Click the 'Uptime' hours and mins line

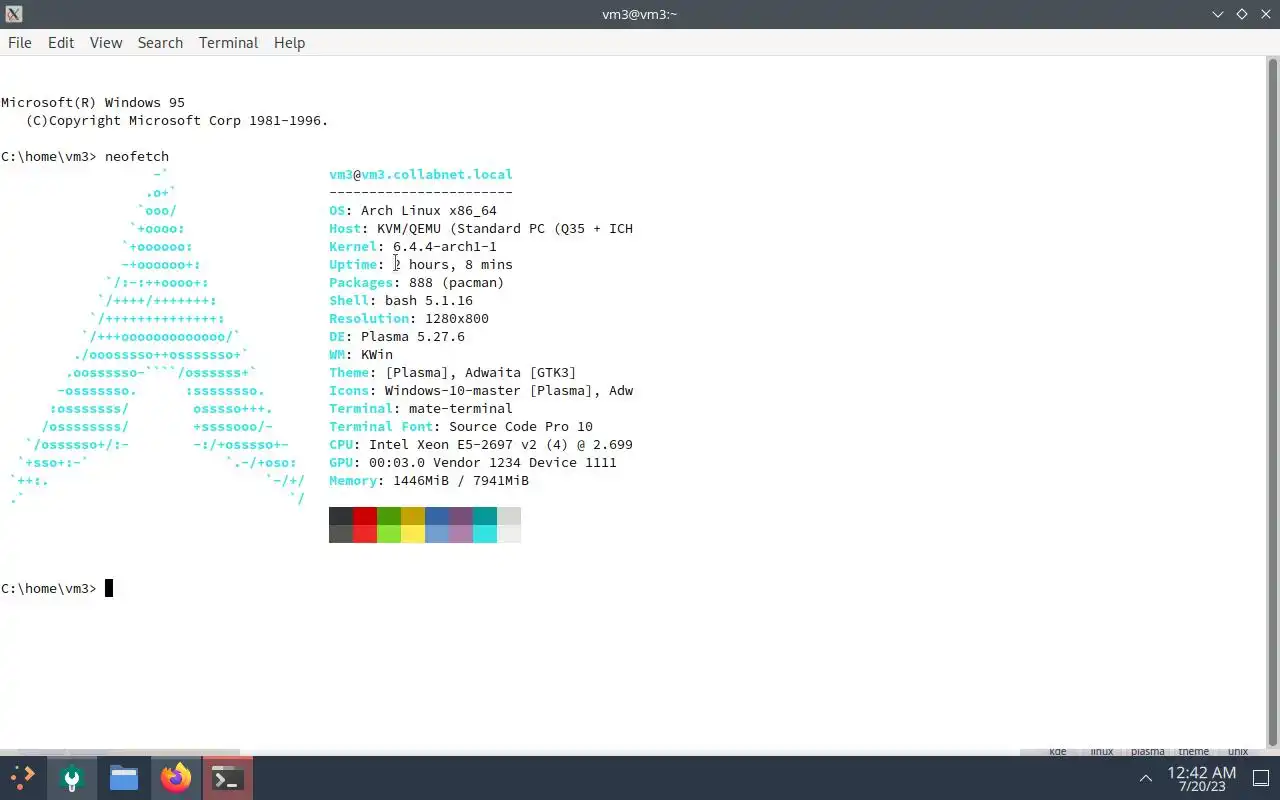[421, 264]
